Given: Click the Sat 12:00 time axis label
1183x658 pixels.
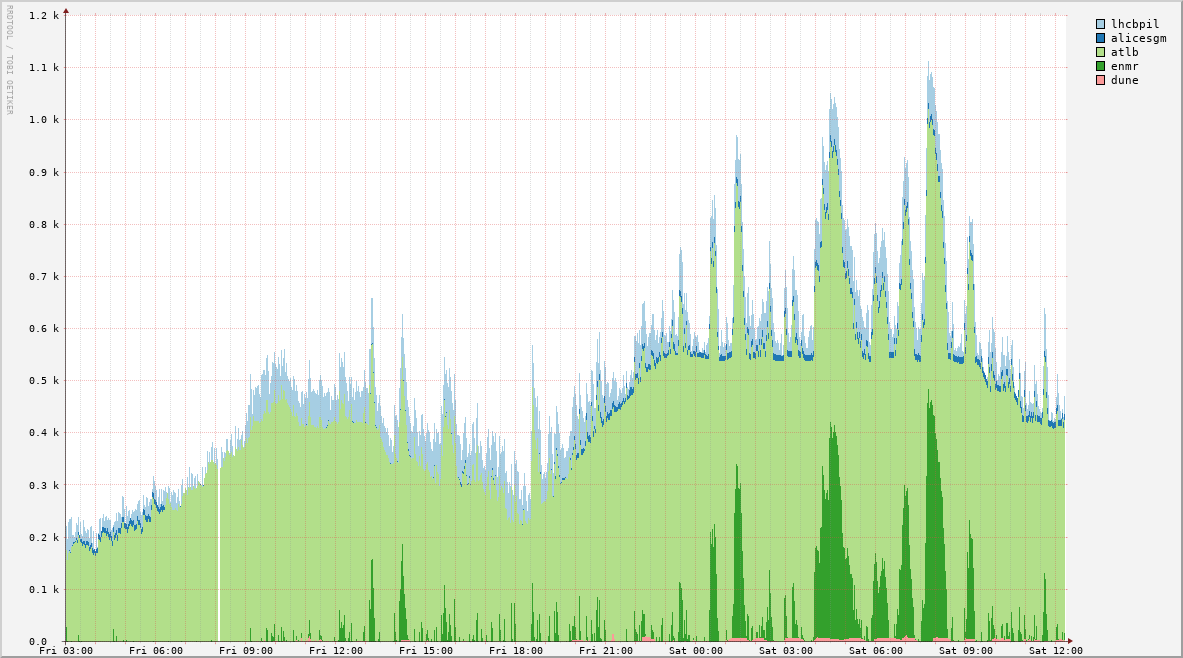Looking at the screenshot, I should (x=1056, y=651).
